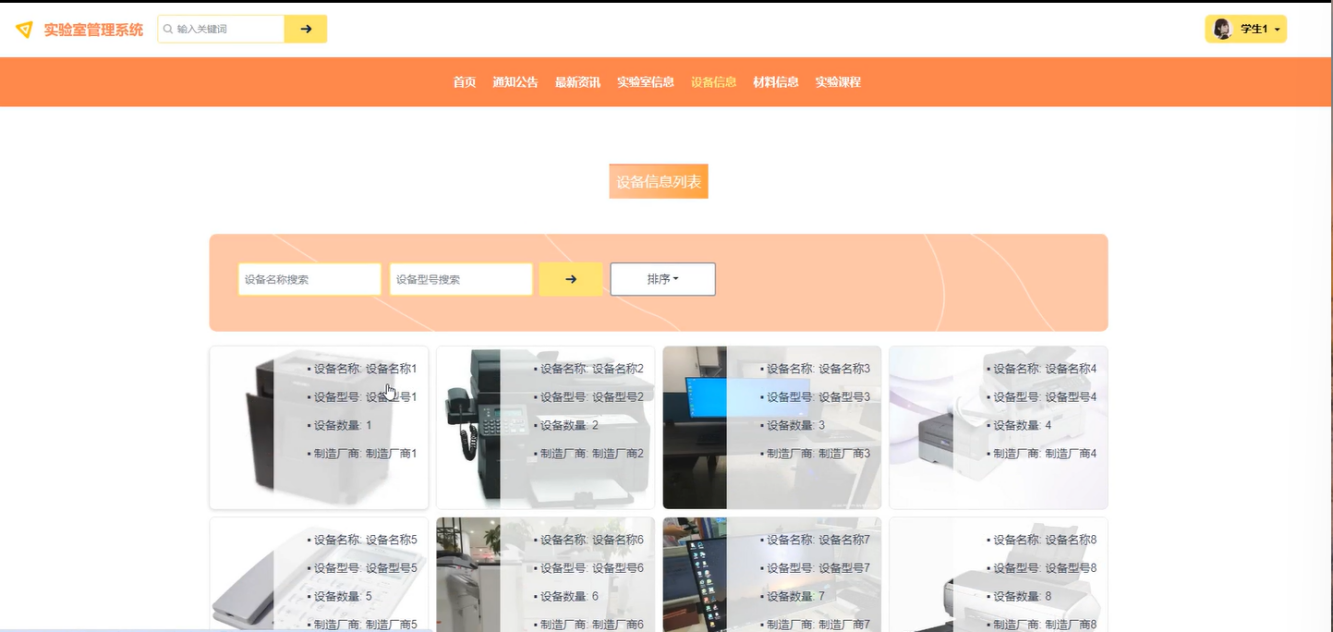Click text 设备名称: 设备名称2
Image resolution: width=1333 pixels, height=632 pixels.
click(592, 369)
